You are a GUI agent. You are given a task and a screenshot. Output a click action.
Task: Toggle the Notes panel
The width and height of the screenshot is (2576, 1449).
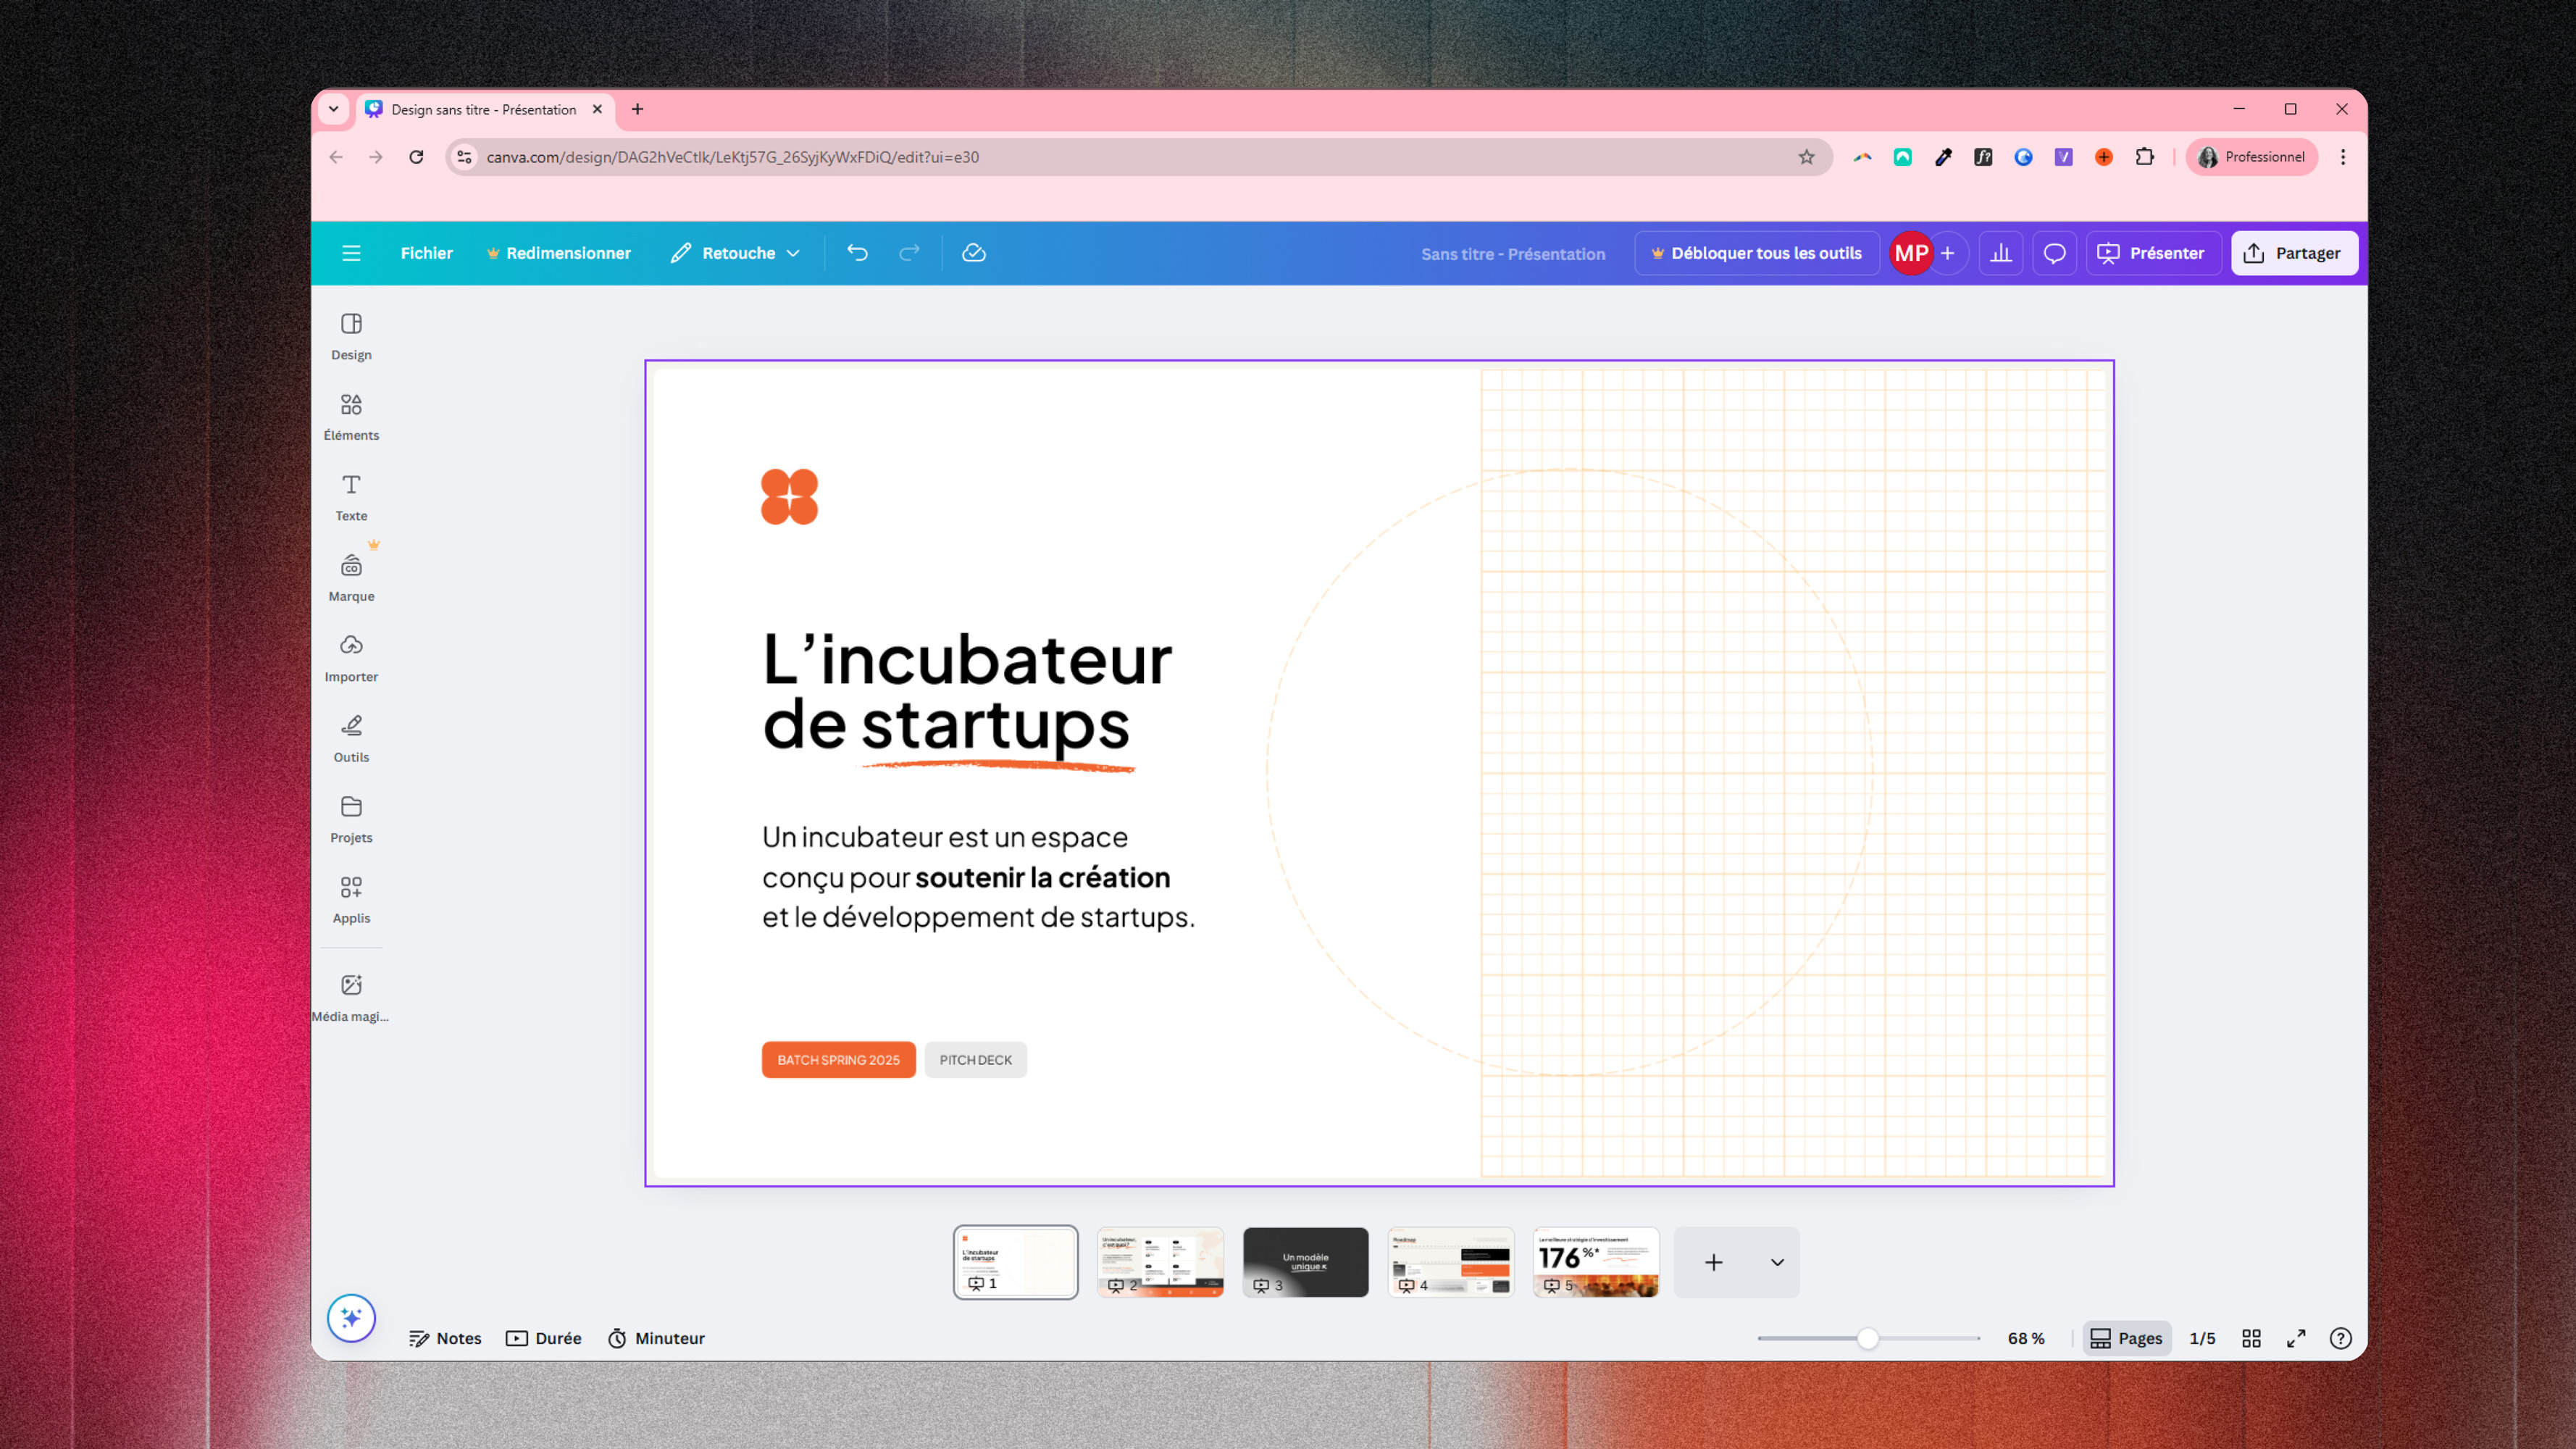tap(445, 1338)
